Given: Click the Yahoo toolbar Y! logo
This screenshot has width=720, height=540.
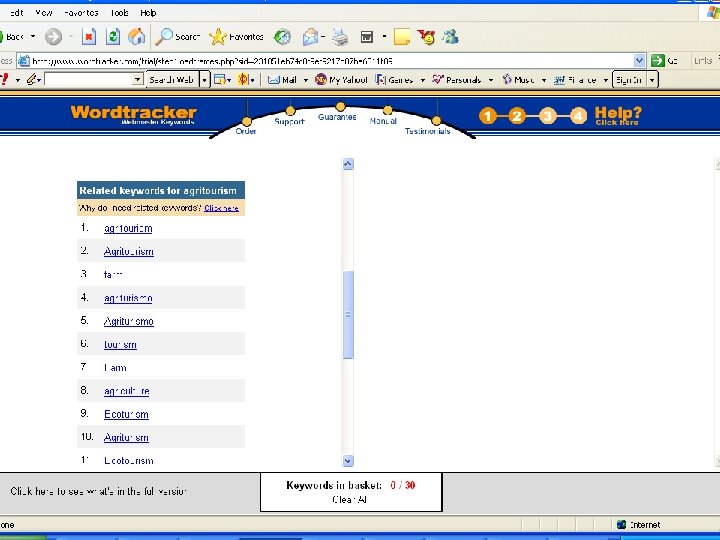Looking at the screenshot, I should tap(5, 79).
